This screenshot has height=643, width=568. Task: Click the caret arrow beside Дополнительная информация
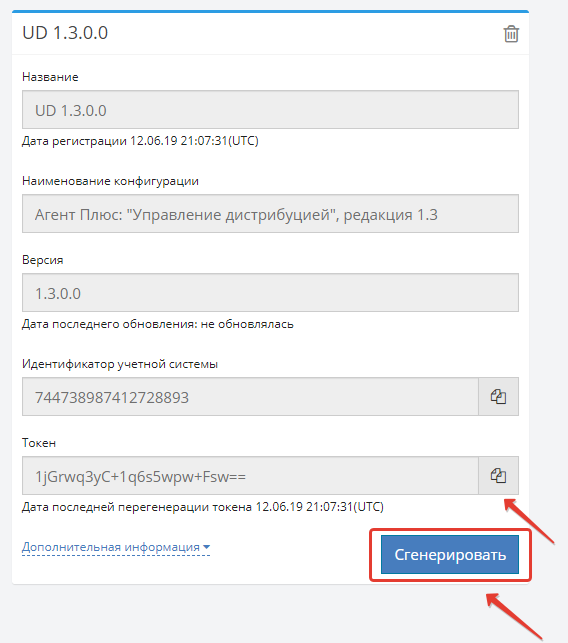point(206,547)
